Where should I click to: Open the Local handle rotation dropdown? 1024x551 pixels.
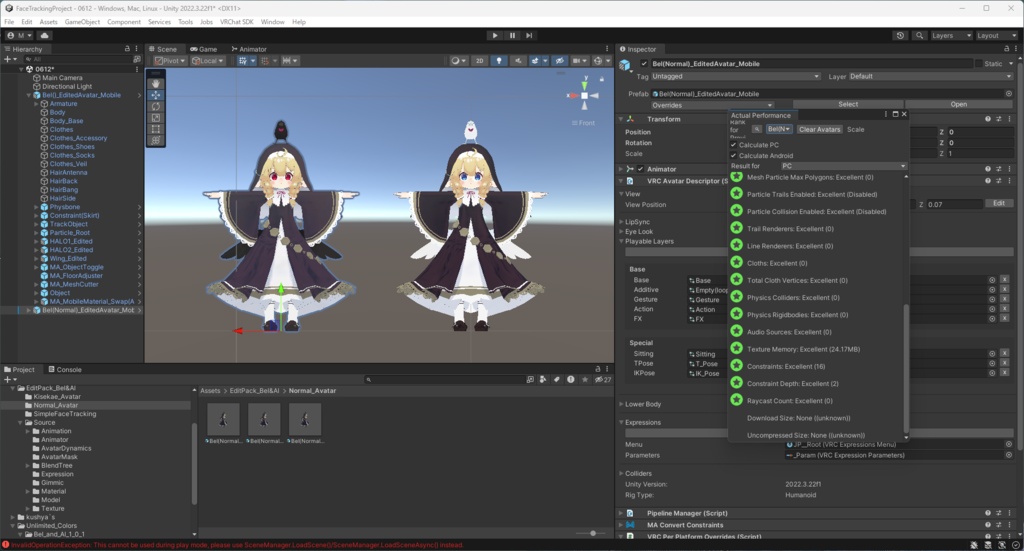coord(207,61)
